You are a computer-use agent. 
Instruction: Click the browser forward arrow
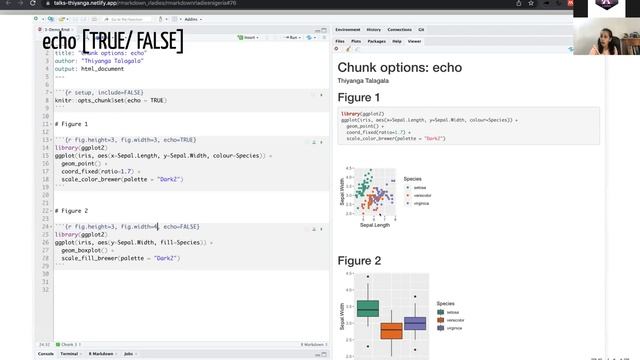(20, 3)
